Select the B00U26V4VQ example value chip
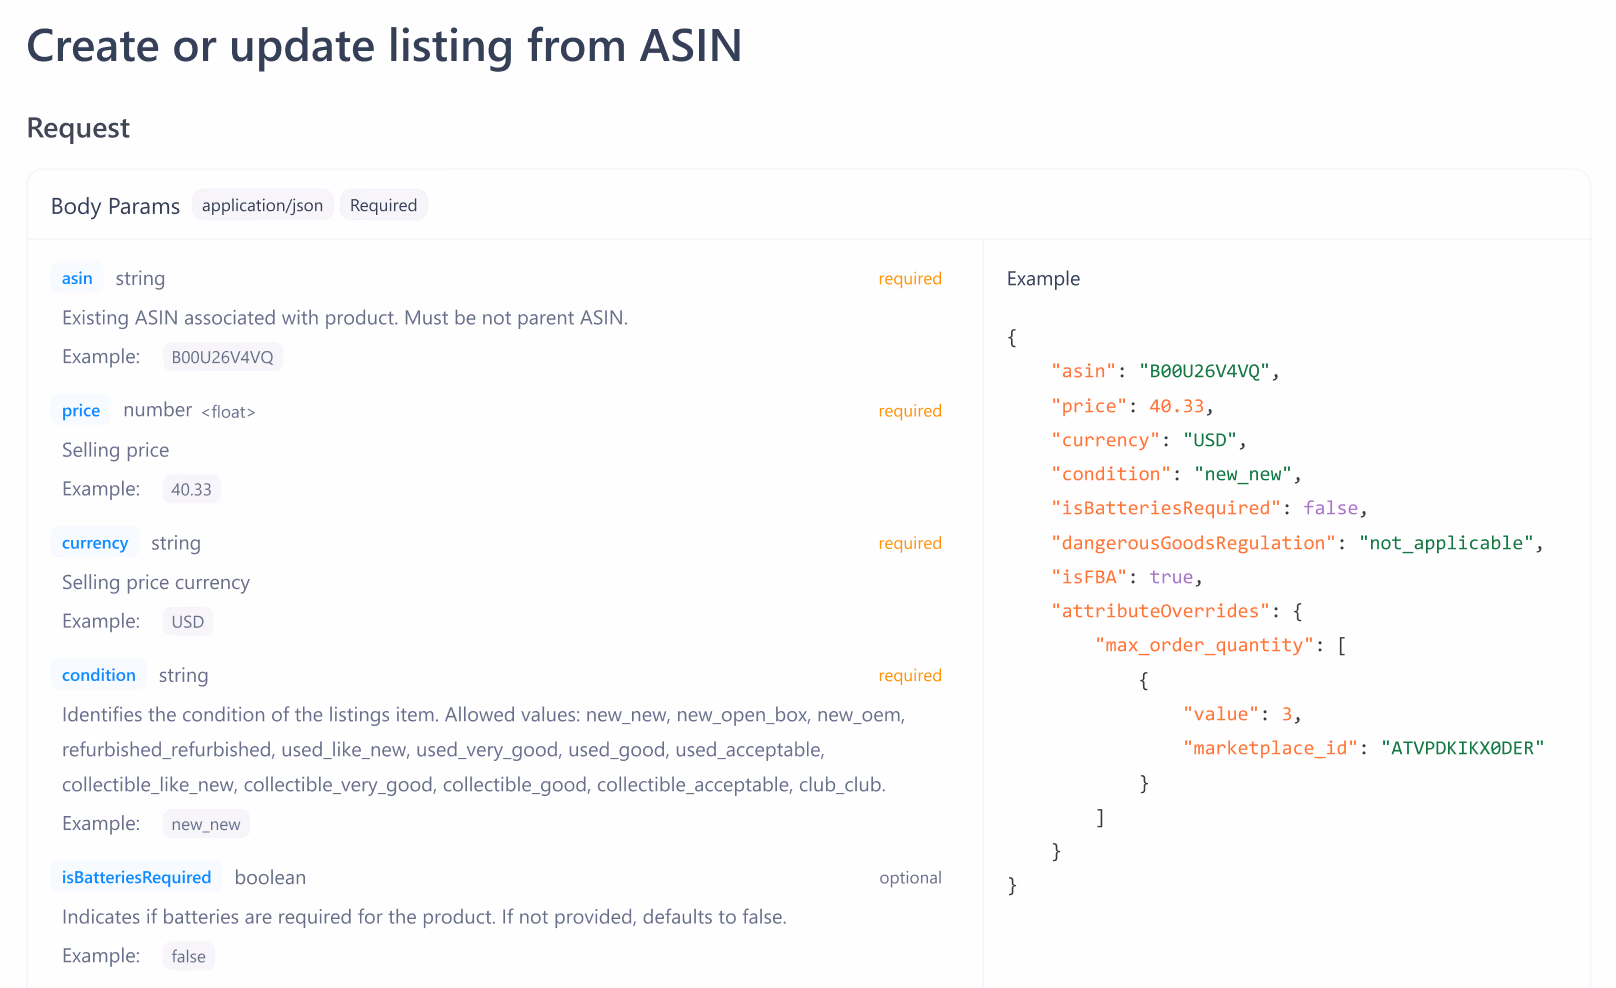The width and height of the screenshot is (1616, 988). [x=223, y=357]
